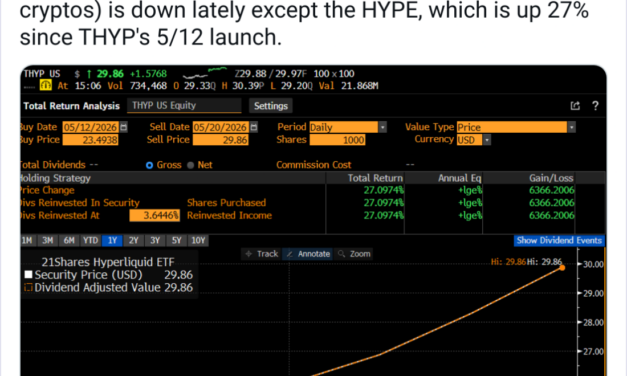Viewport: 627px width, 376px height.
Task: Click the Buy Date field 05/12/2026
Action: pos(90,127)
